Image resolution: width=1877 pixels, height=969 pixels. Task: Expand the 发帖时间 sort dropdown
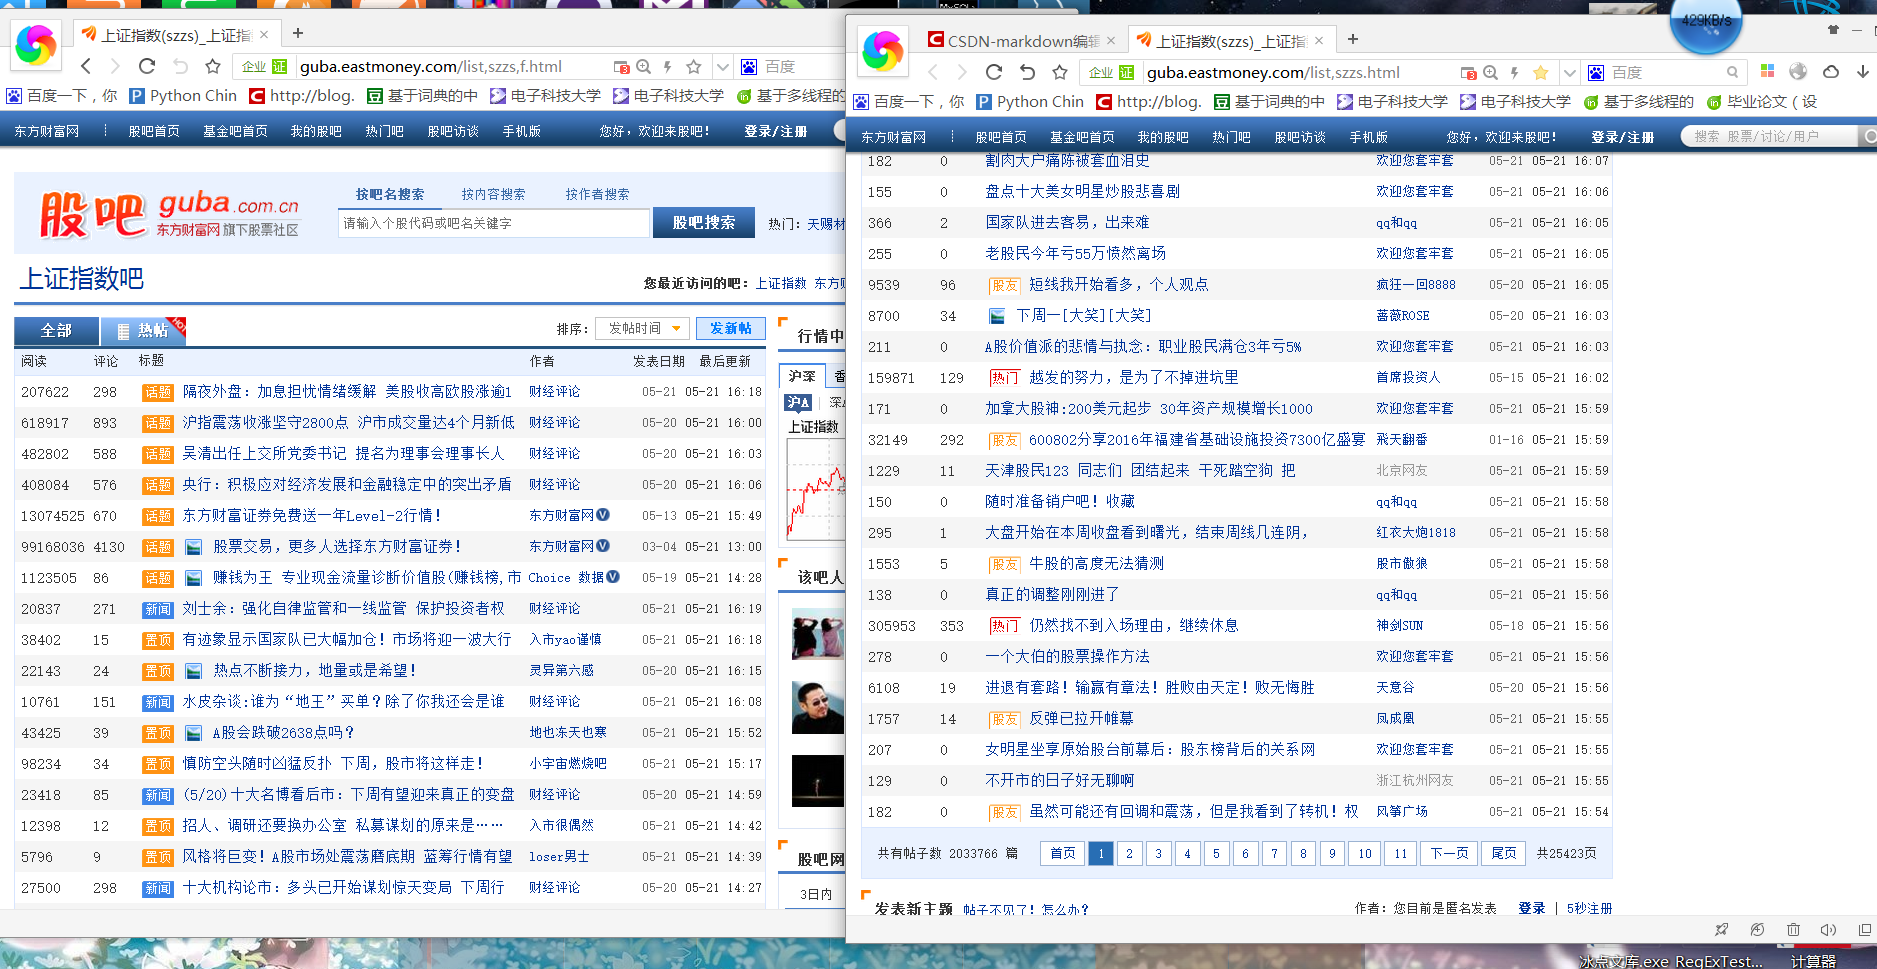point(640,328)
